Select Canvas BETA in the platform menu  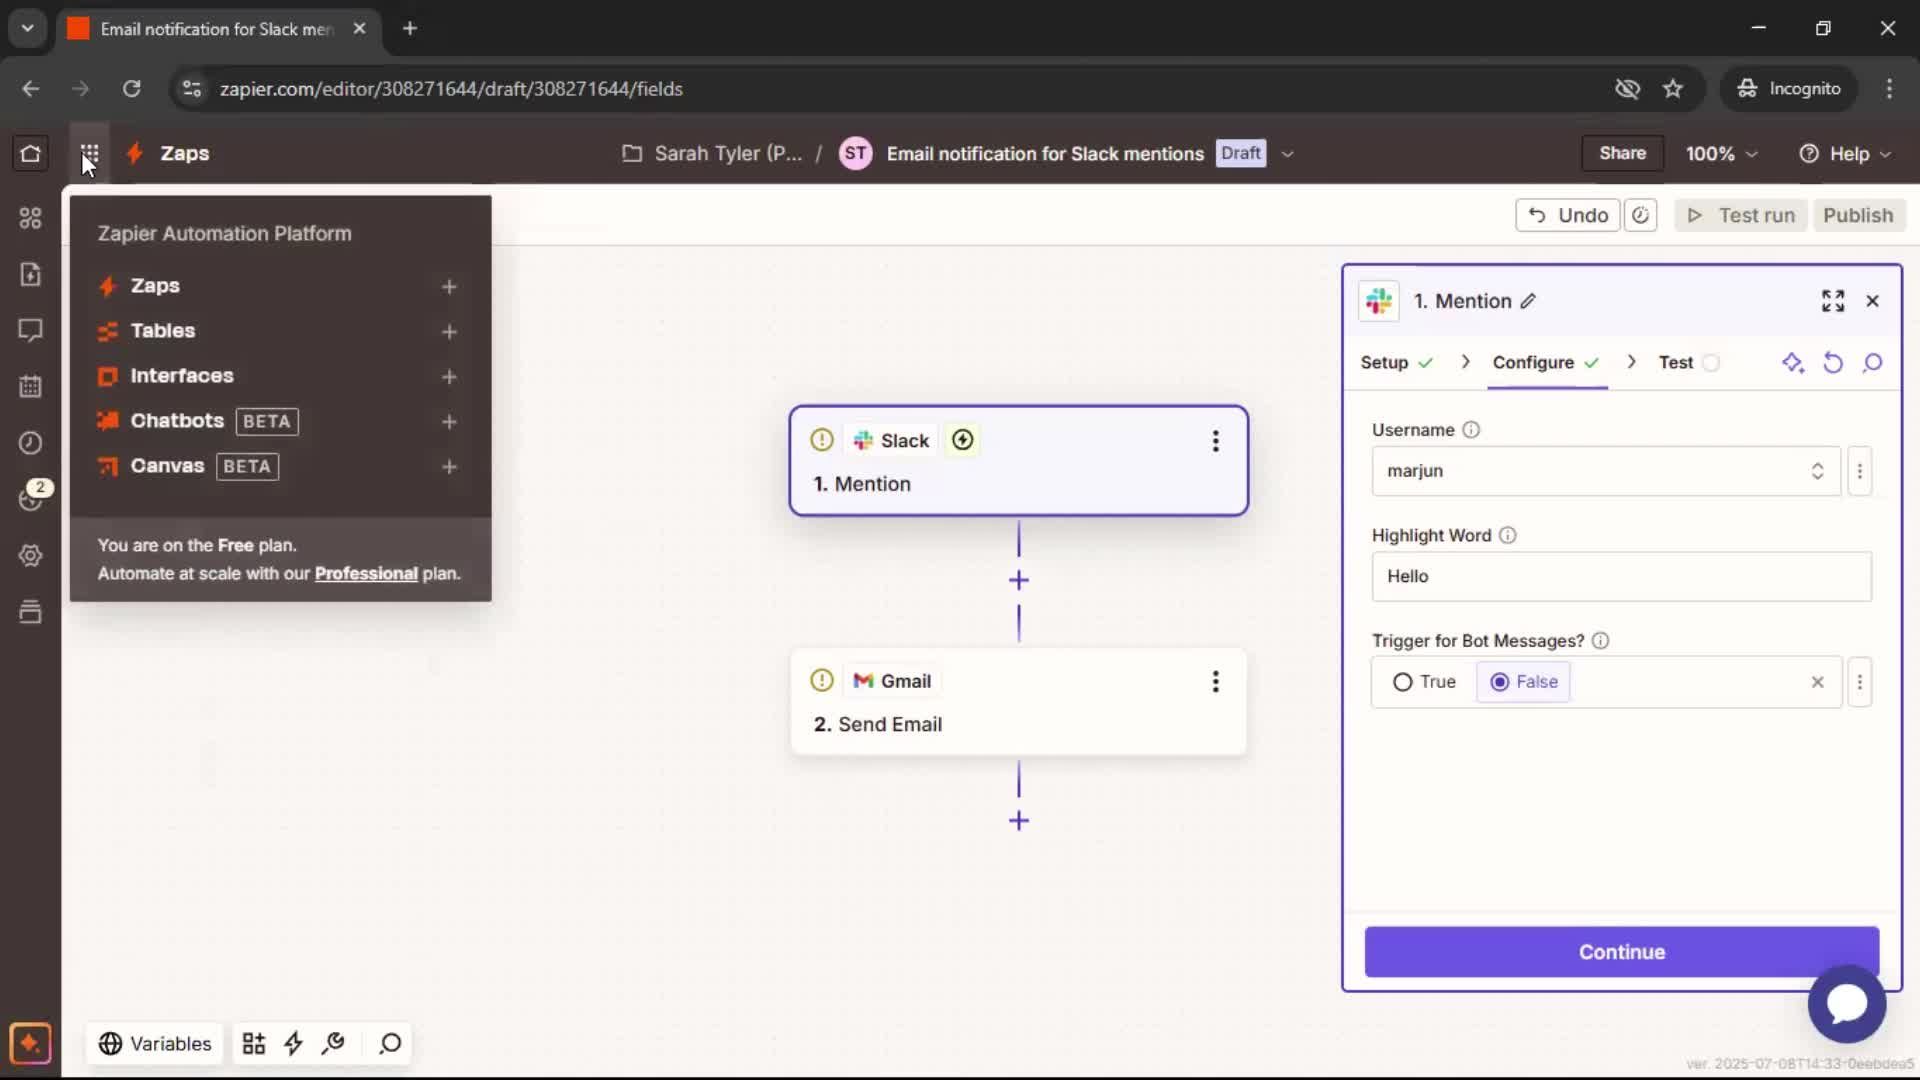pyautogui.click(x=188, y=466)
